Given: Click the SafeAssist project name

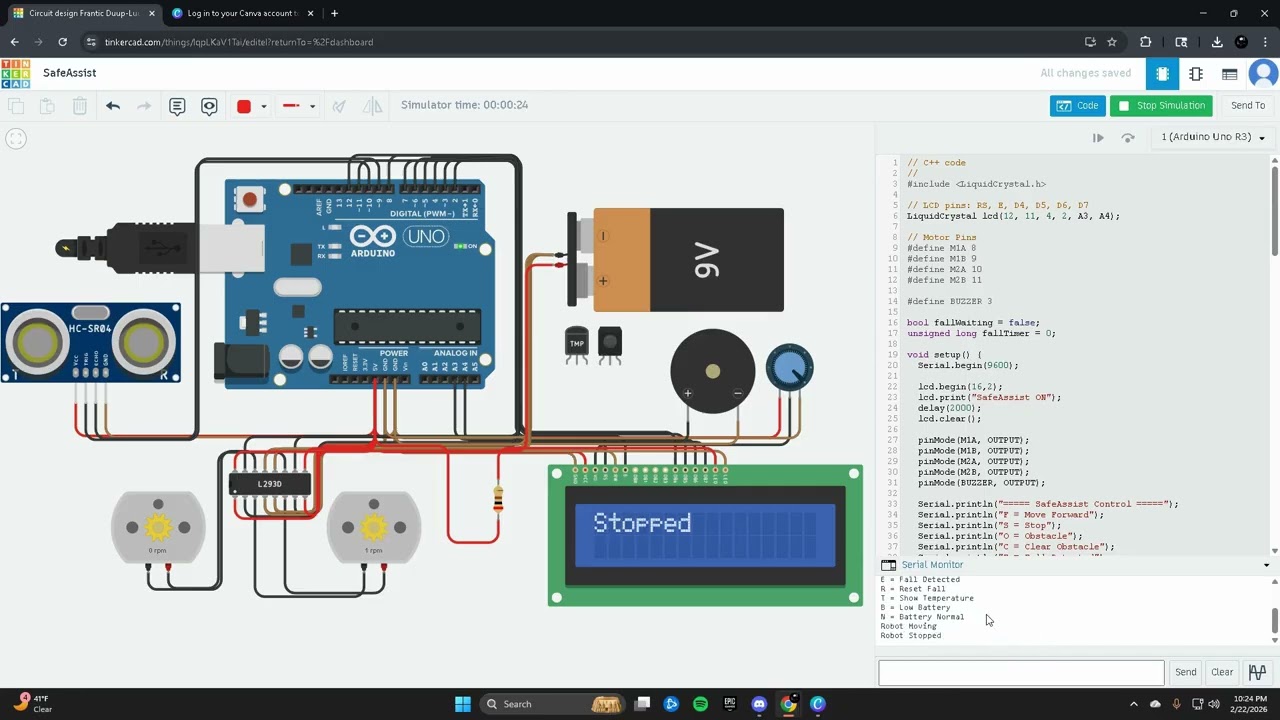Looking at the screenshot, I should [69, 73].
